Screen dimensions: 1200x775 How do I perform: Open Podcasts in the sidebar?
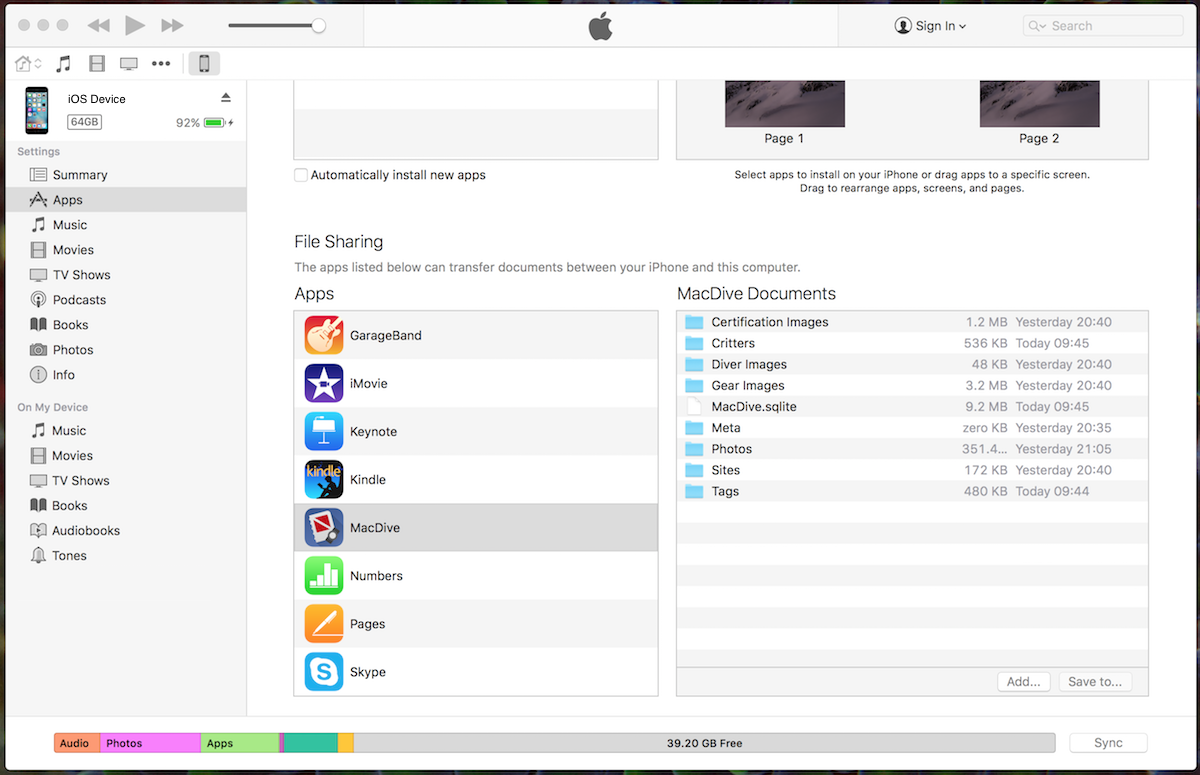pos(125,300)
